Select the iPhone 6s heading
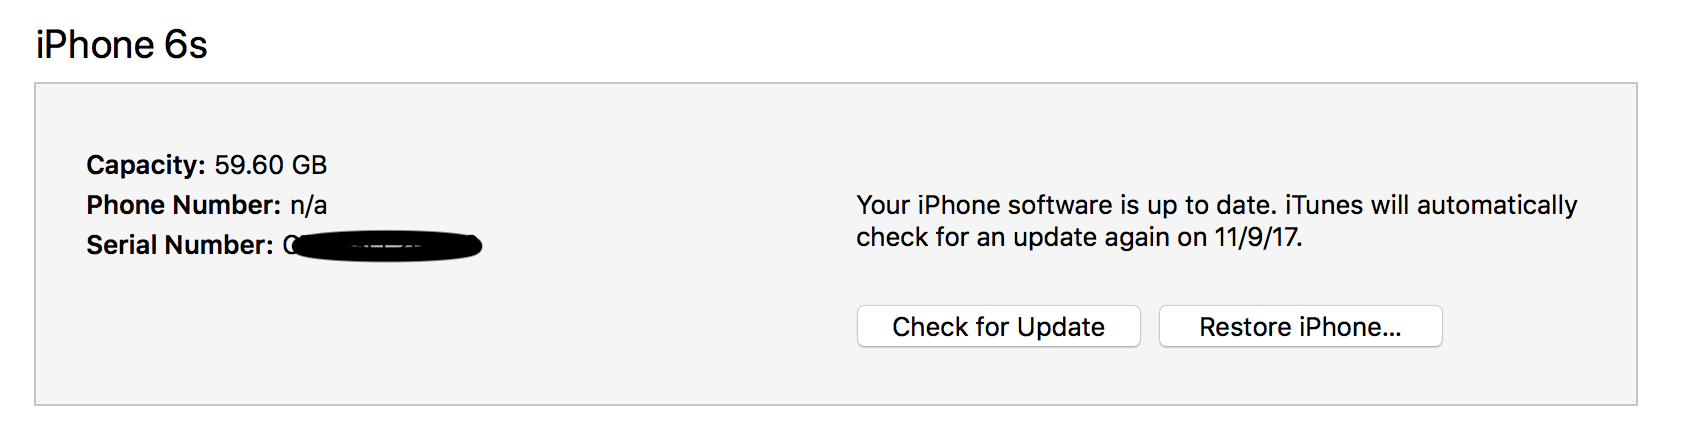 [x=122, y=45]
